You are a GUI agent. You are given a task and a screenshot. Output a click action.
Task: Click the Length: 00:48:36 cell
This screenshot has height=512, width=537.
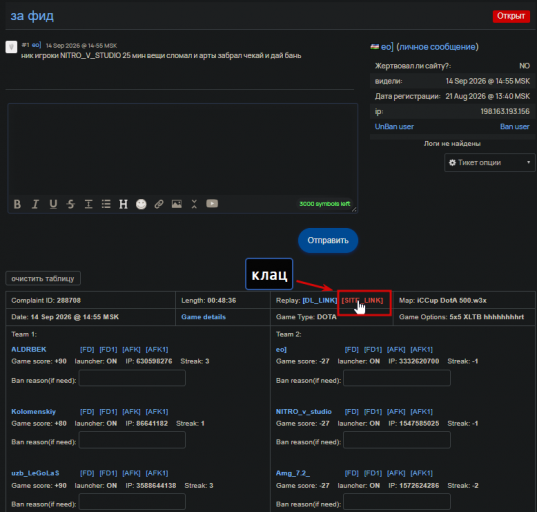pyautogui.click(x=223, y=300)
